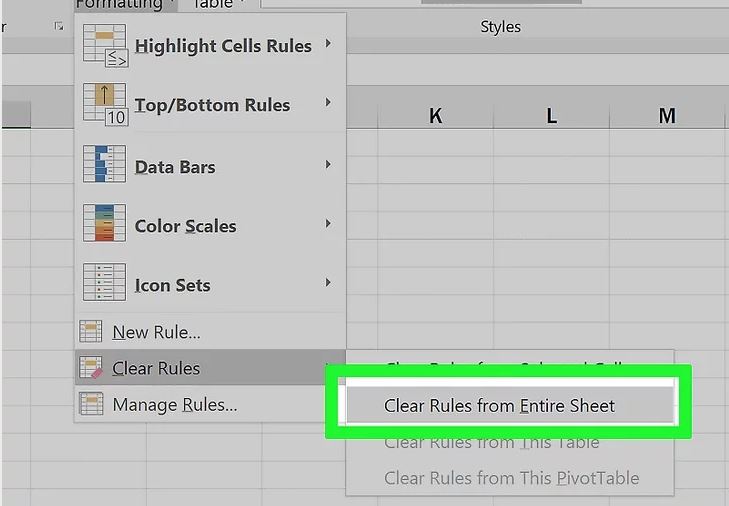Click the Top/Bottom Rules icon
Image resolution: width=729 pixels, height=506 pixels.
click(105, 104)
